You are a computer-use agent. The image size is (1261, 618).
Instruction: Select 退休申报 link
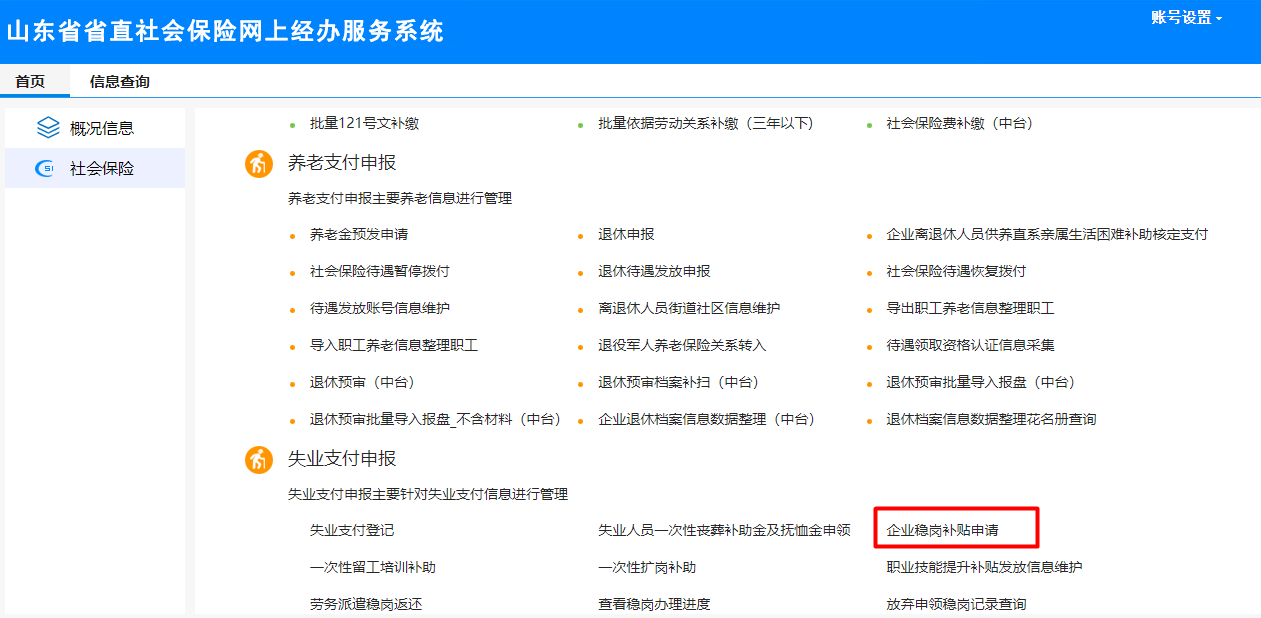[x=626, y=234]
